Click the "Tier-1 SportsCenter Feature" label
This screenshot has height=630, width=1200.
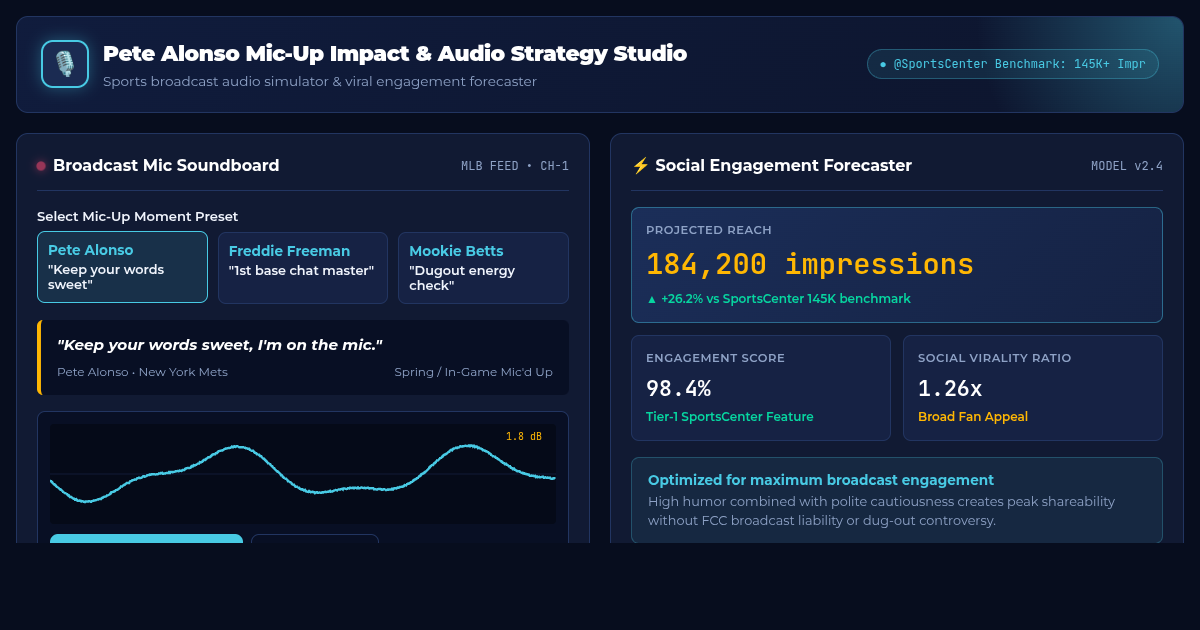point(730,417)
